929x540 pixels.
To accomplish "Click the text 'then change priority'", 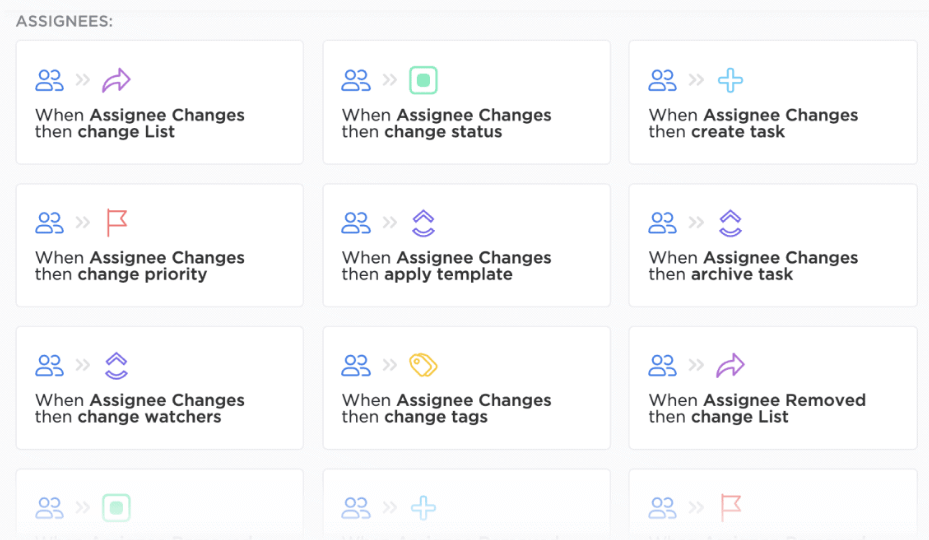I will pyautogui.click(x=121, y=274).
